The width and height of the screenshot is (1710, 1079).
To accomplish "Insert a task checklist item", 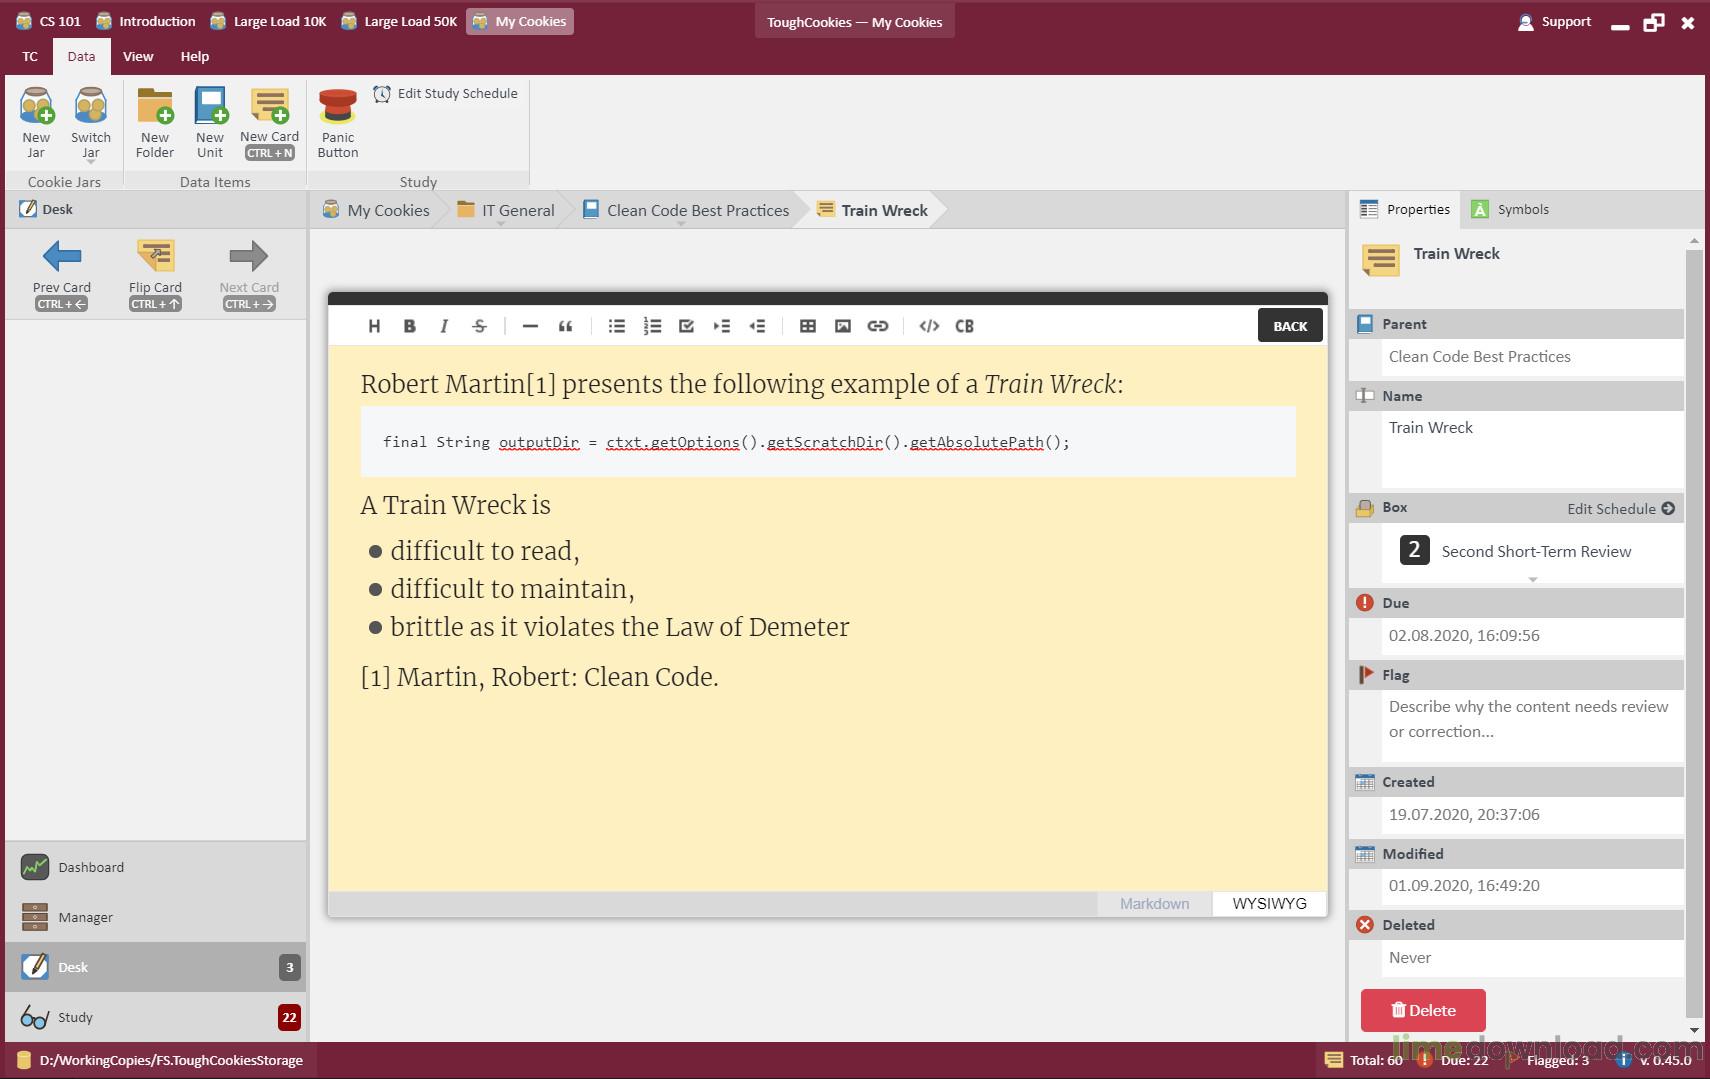I will [x=686, y=326].
